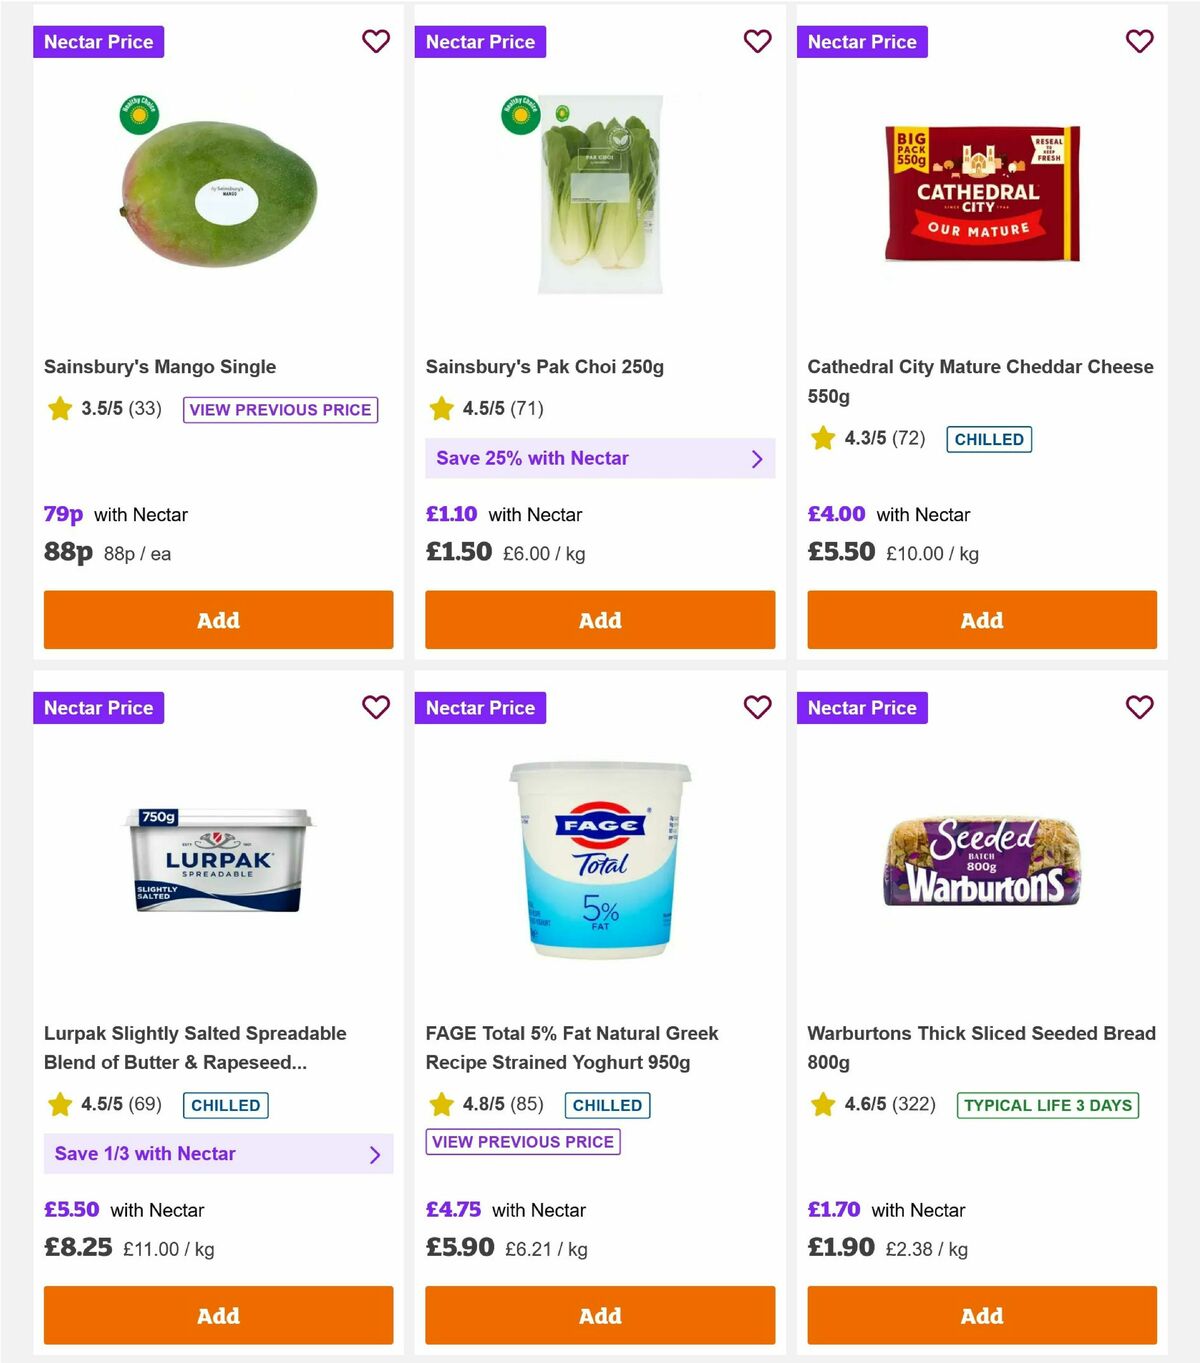Expand the Save 1/3 with Nectar offer

(218, 1154)
